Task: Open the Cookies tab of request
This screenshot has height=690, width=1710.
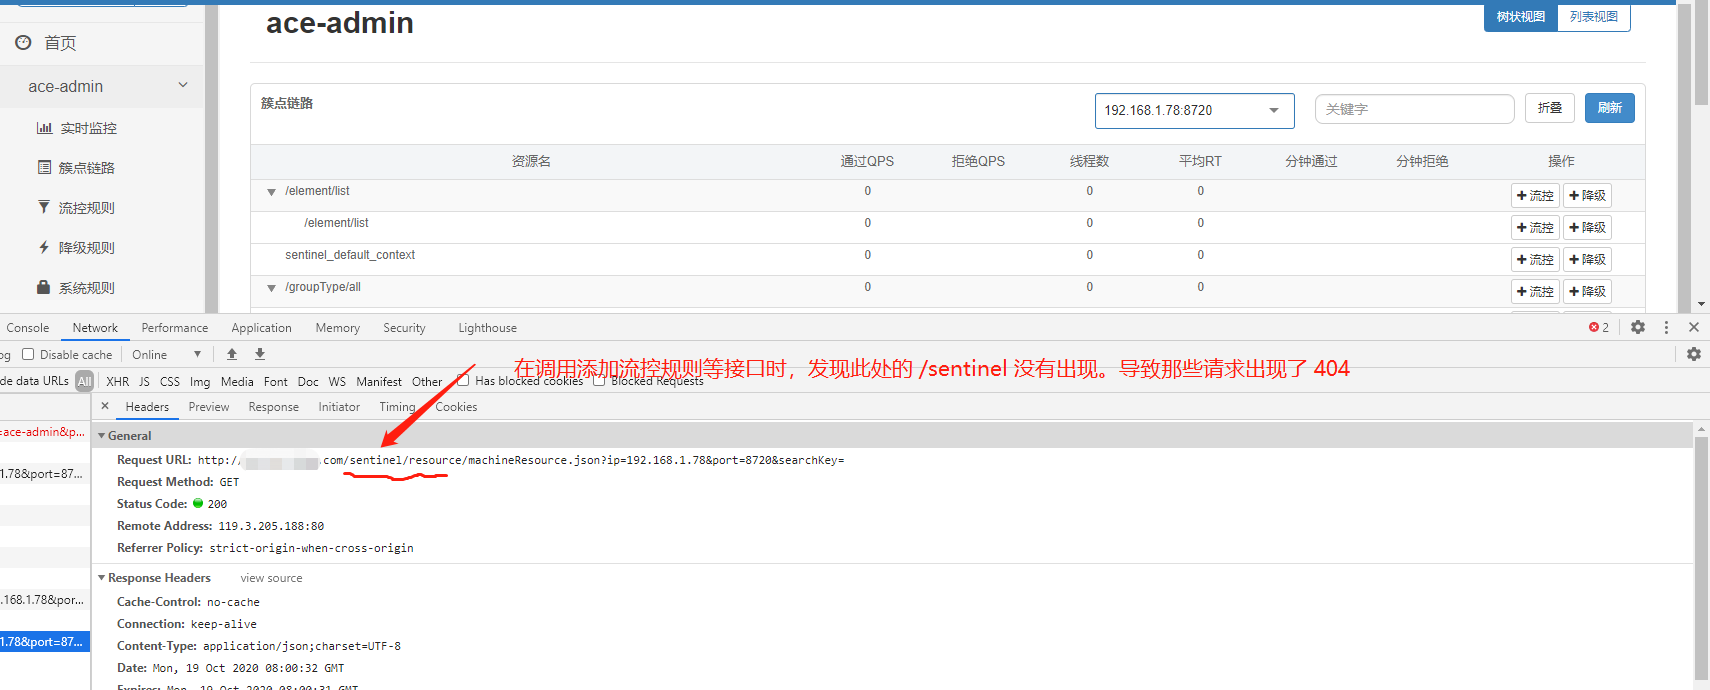Action: click(x=456, y=407)
